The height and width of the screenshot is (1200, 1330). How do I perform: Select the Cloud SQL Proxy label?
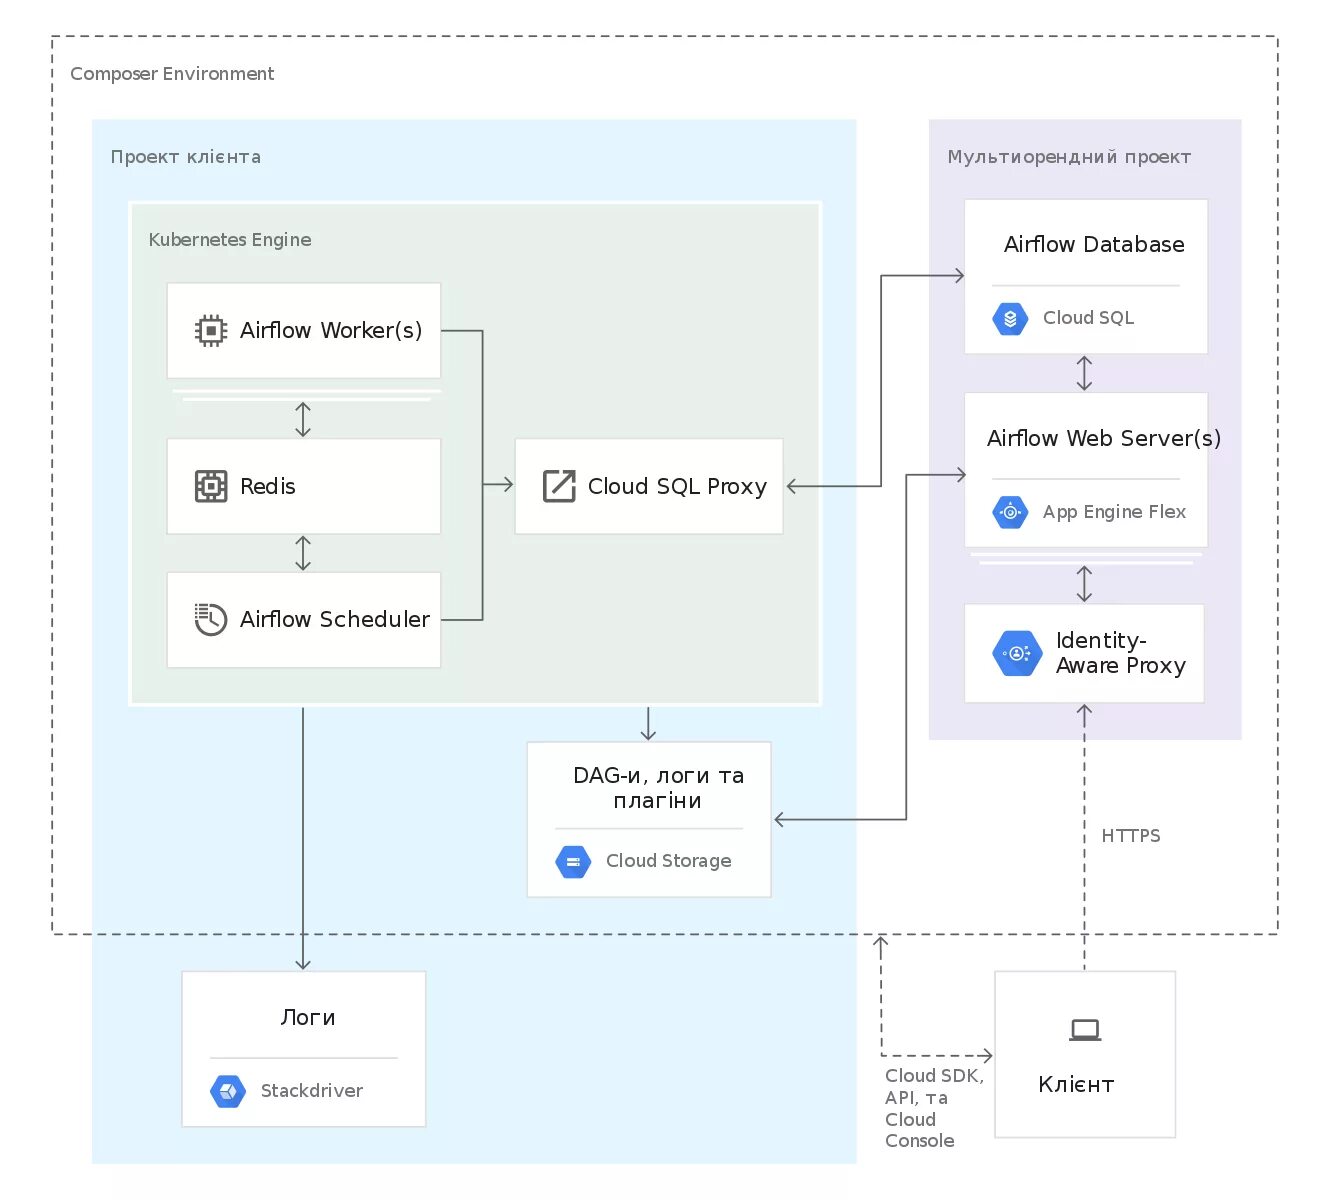point(677,486)
